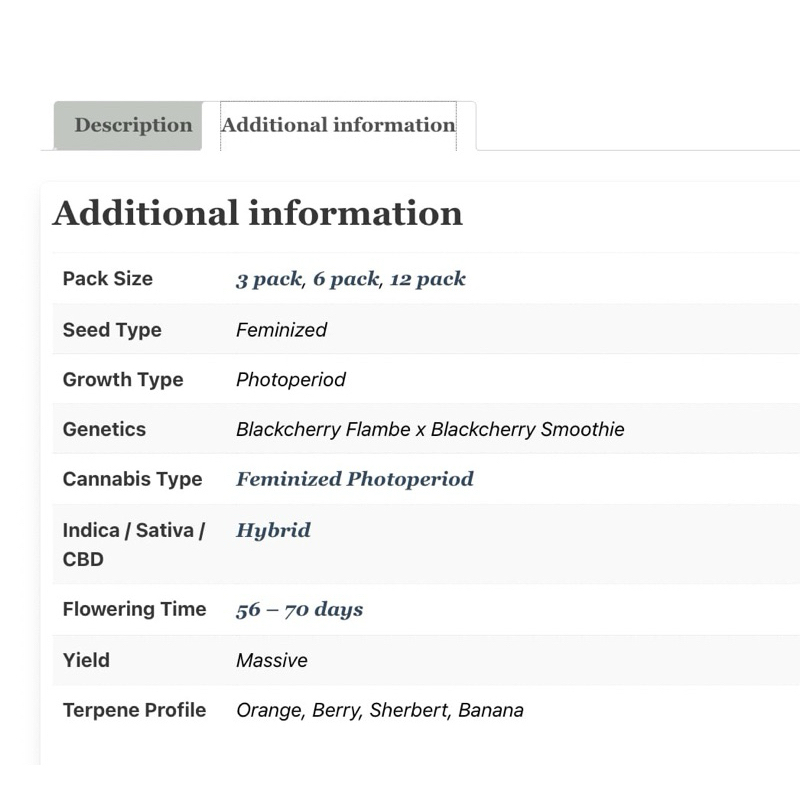Open the 56 – 70 days link

click(x=299, y=609)
